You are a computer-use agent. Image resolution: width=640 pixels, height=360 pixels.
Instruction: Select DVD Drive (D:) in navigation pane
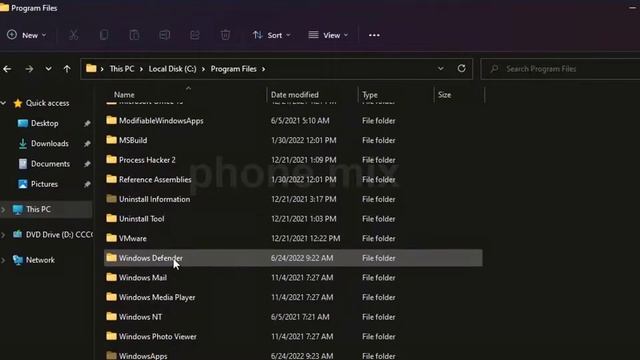click(x=59, y=235)
